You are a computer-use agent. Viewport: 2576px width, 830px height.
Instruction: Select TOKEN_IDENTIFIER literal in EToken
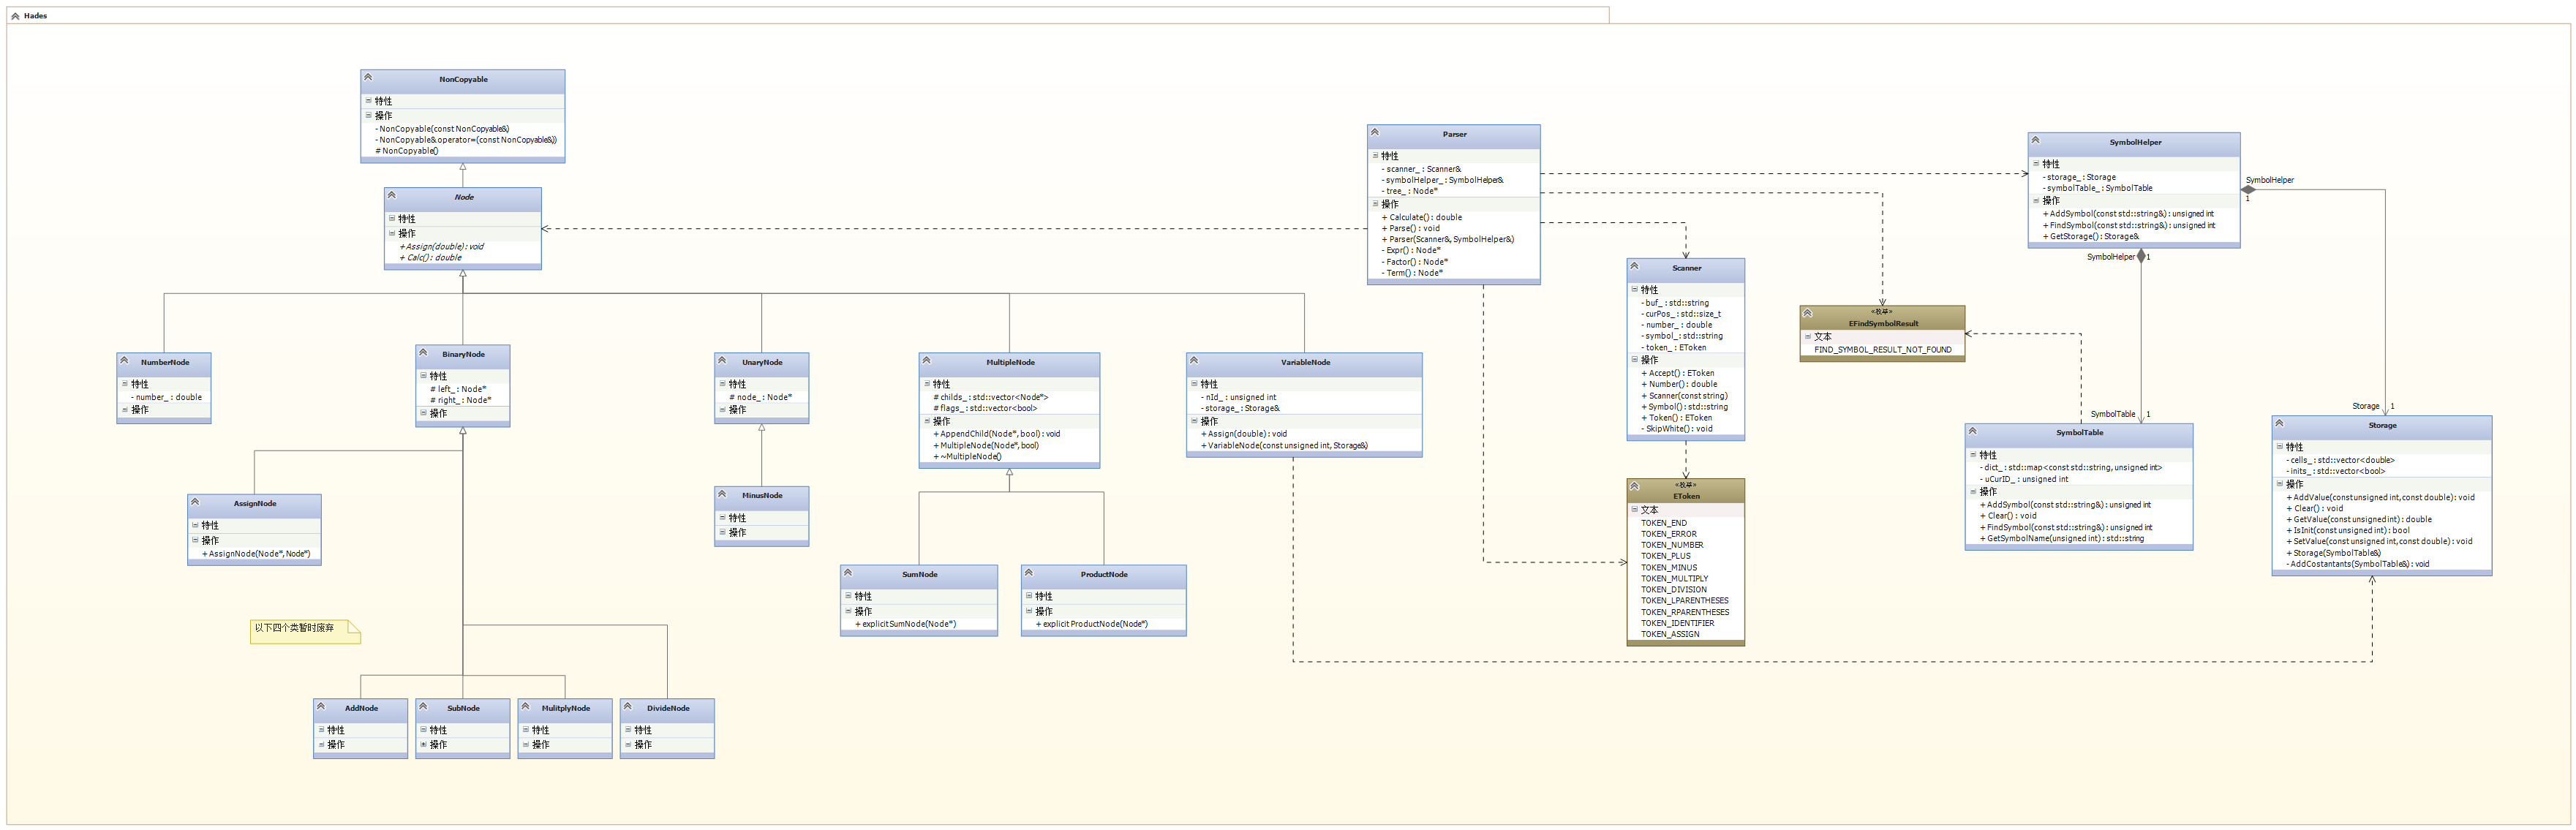tap(1677, 623)
